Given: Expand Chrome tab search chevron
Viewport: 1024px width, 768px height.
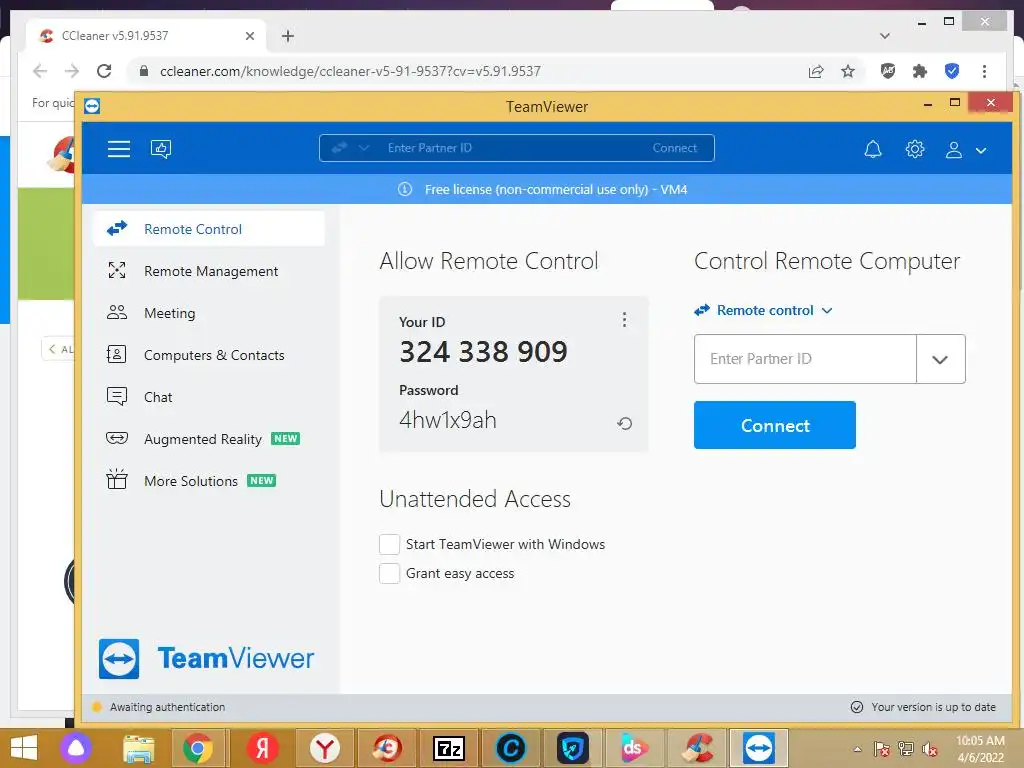Looking at the screenshot, I should pyautogui.click(x=884, y=36).
